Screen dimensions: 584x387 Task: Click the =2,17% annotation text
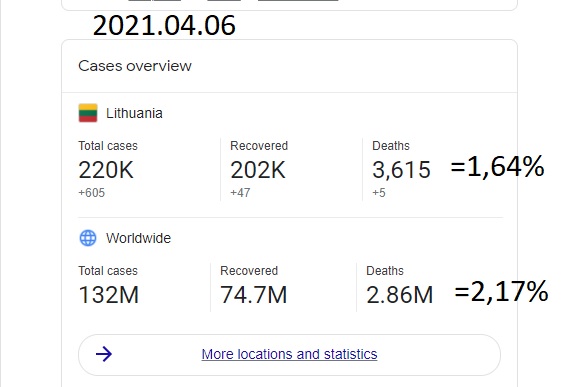[501, 291]
